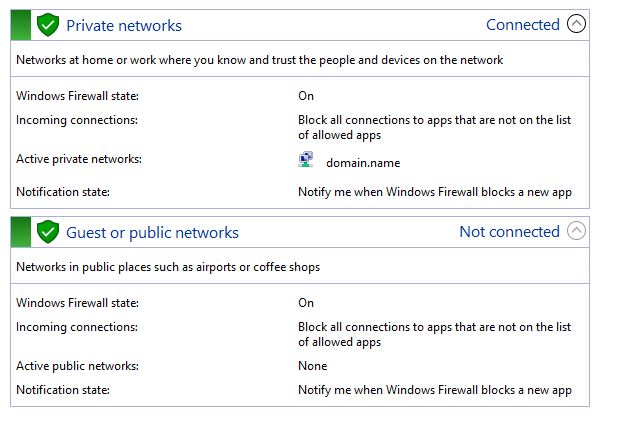Click the Private networks Notification state value
The image size is (621, 439).
(435, 192)
